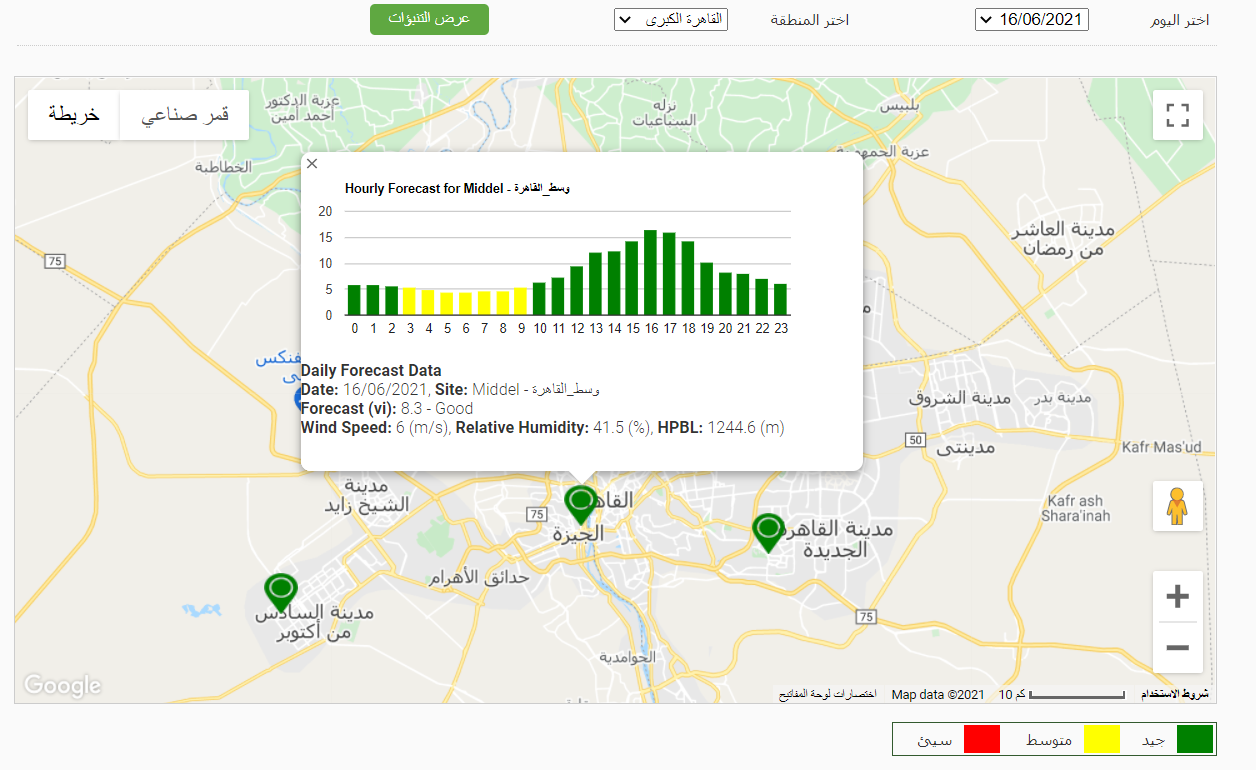Image resolution: width=1256 pixels, height=770 pixels.
Task: Click the tallest bar at hour 16
Action: point(650,272)
